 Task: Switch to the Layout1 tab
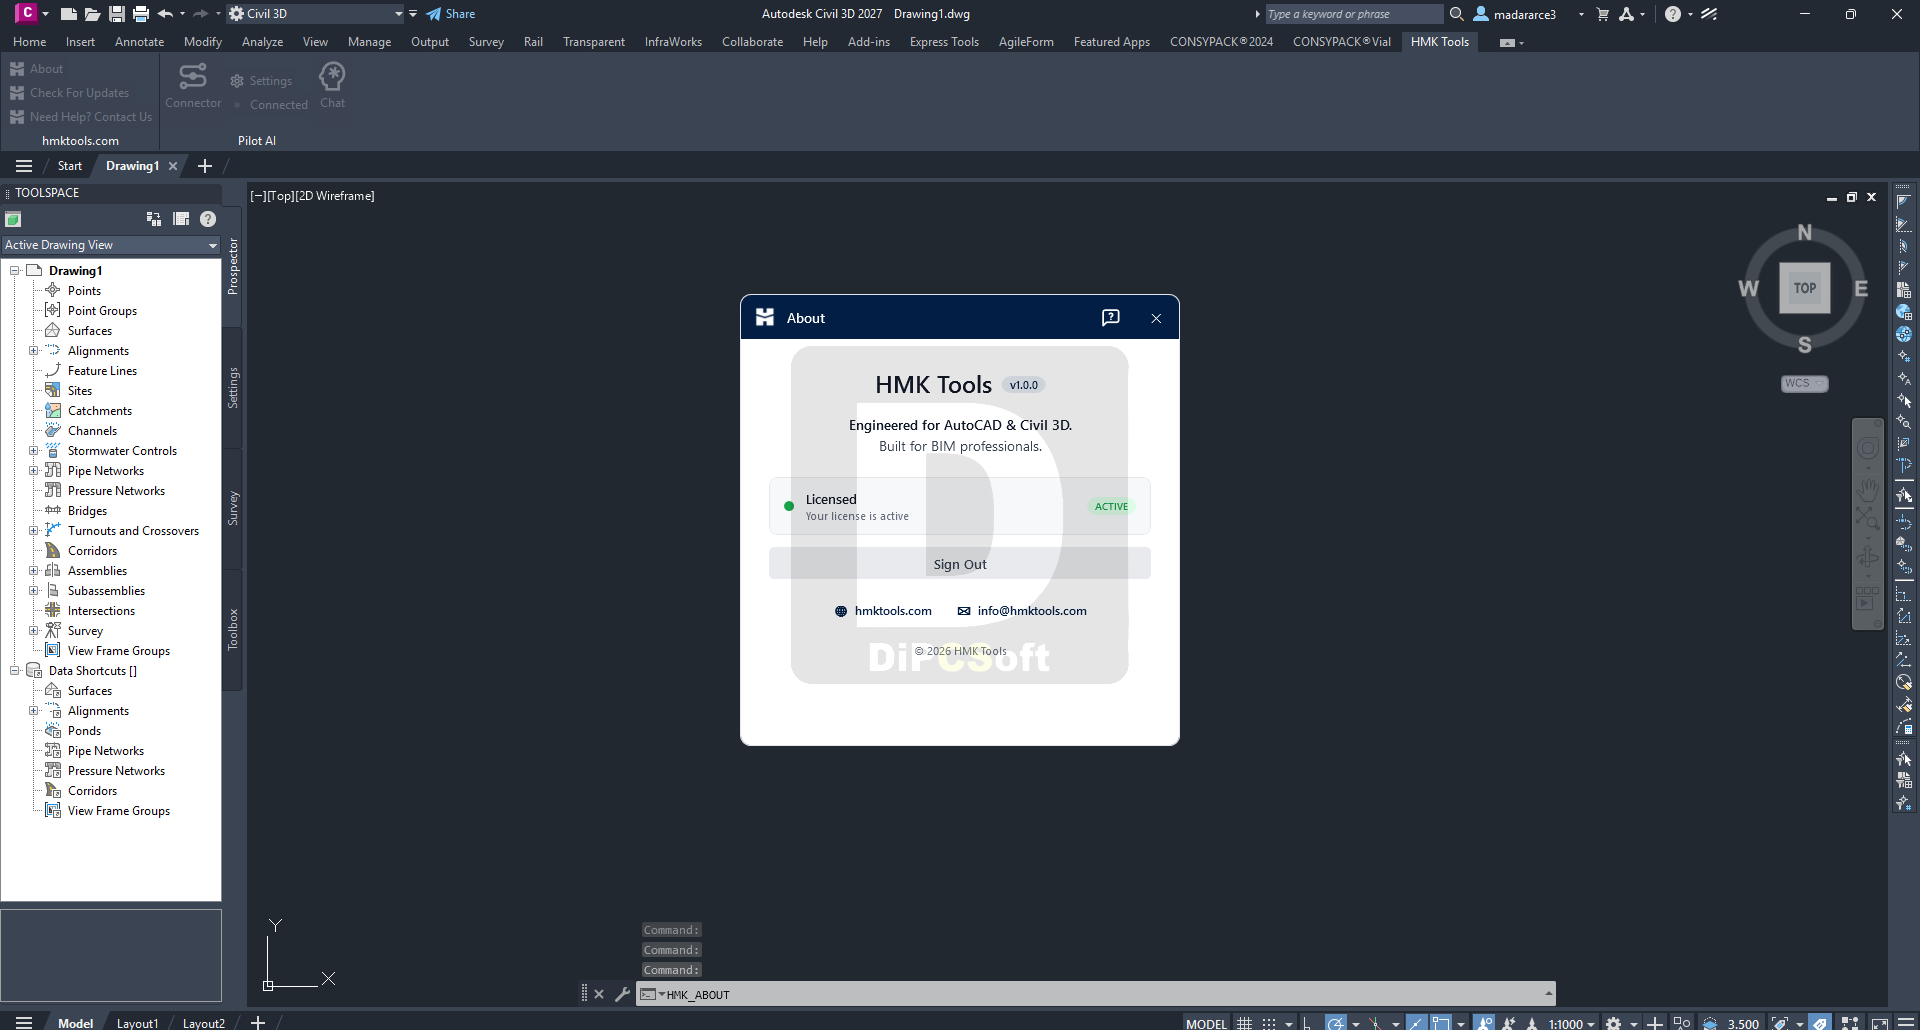137,1023
